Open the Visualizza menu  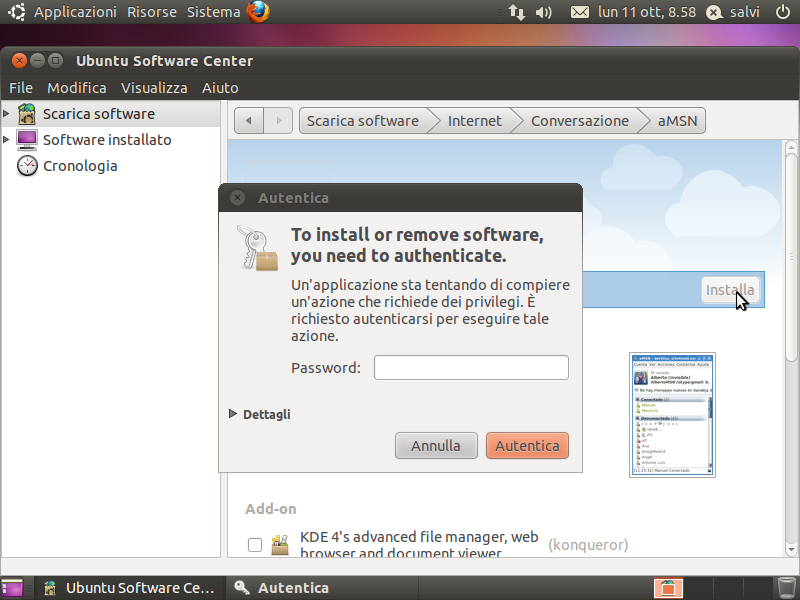pos(154,88)
